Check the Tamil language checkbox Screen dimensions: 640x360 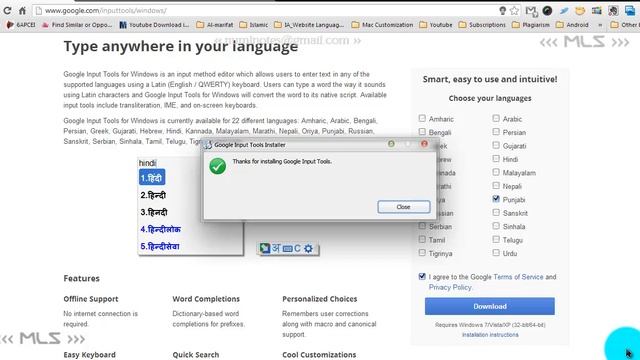click(x=422, y=240)
